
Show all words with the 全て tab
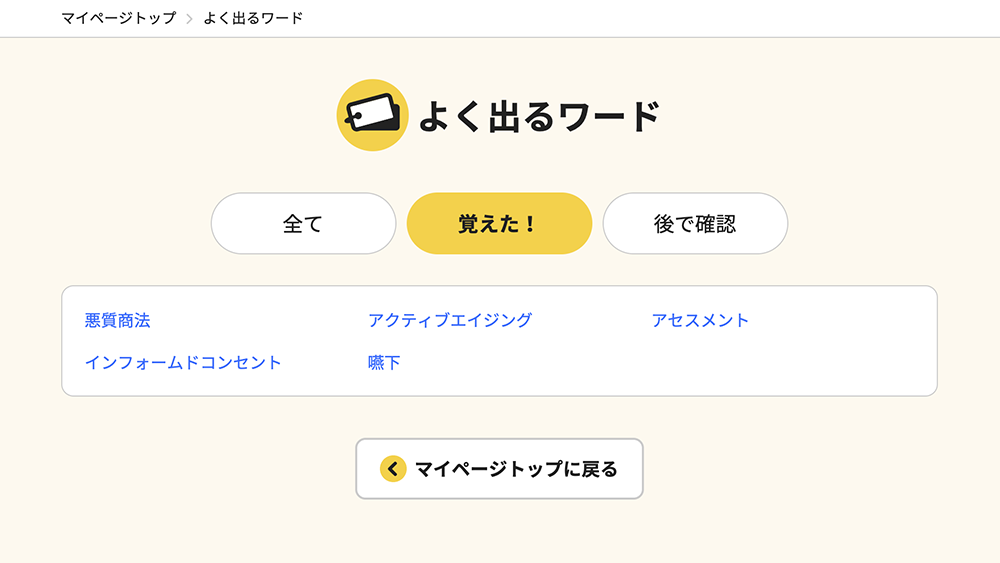coord(303,223)
